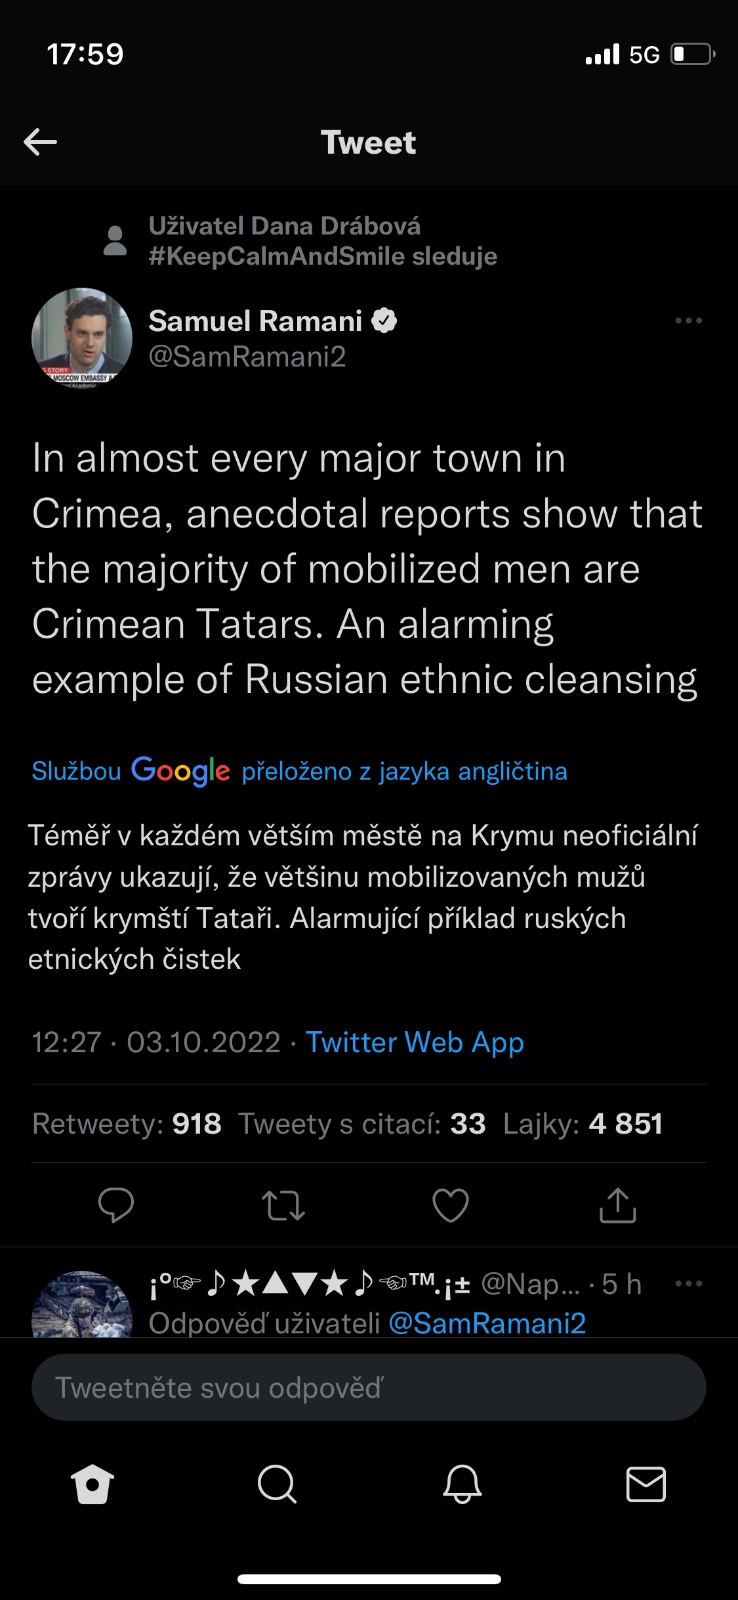
Task: Open the @SamRamani2 mention in the reply
Action: tap(487, 1323)
